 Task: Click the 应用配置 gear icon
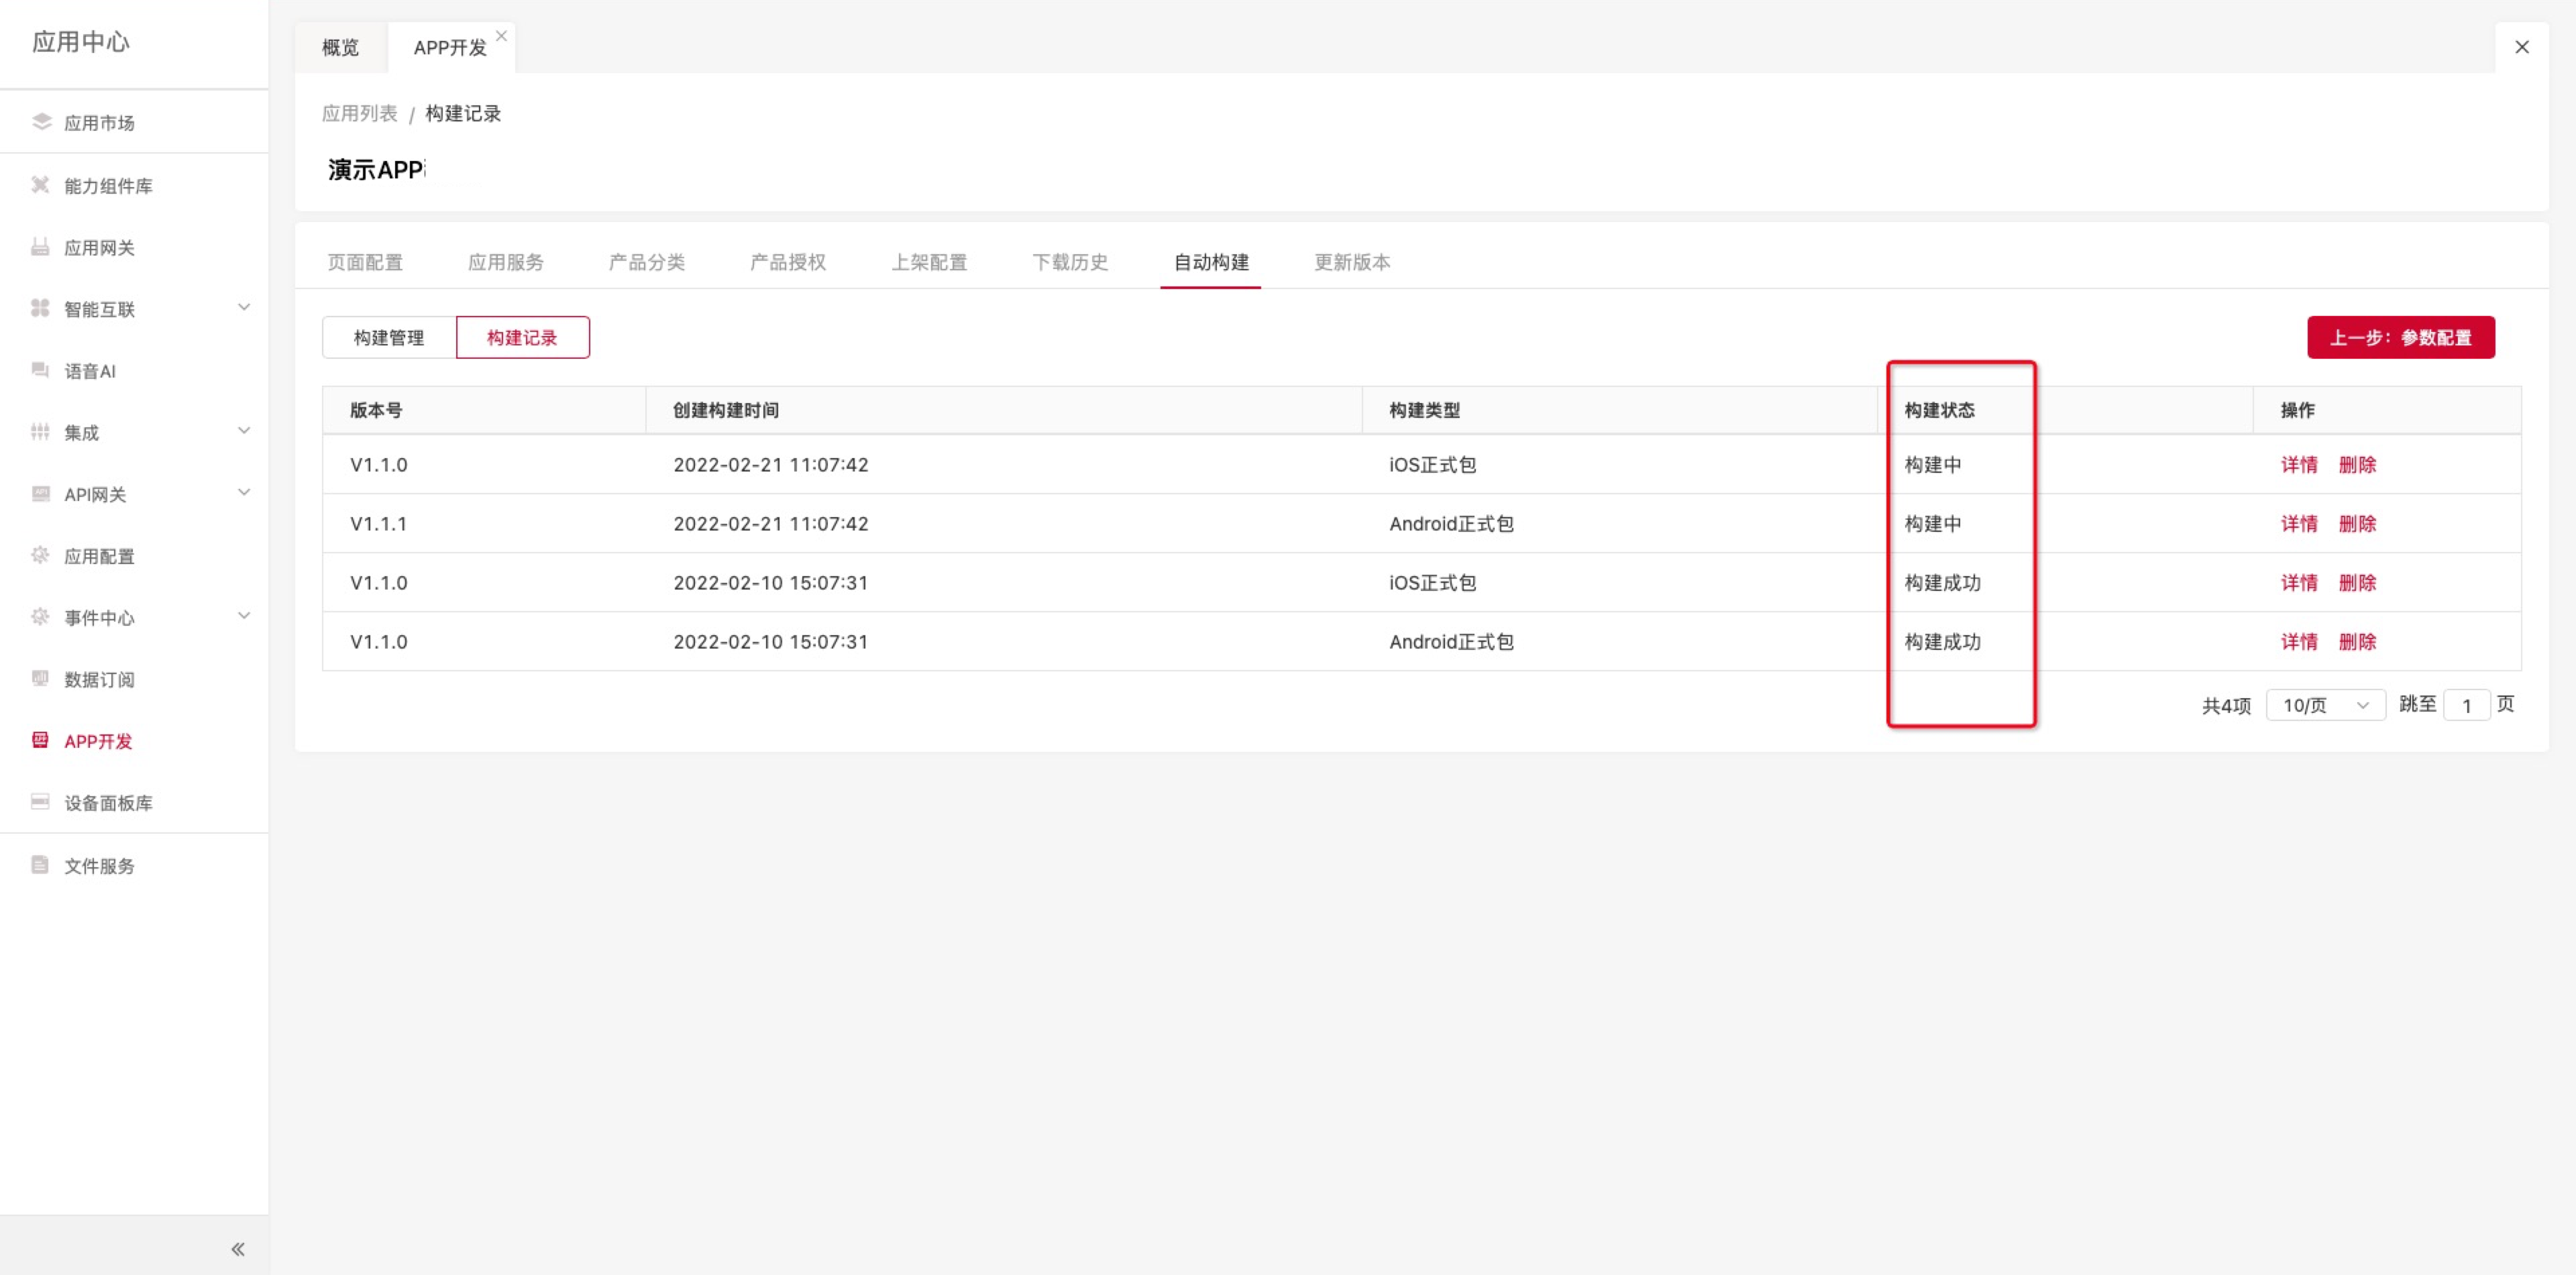tap(40, 555)
